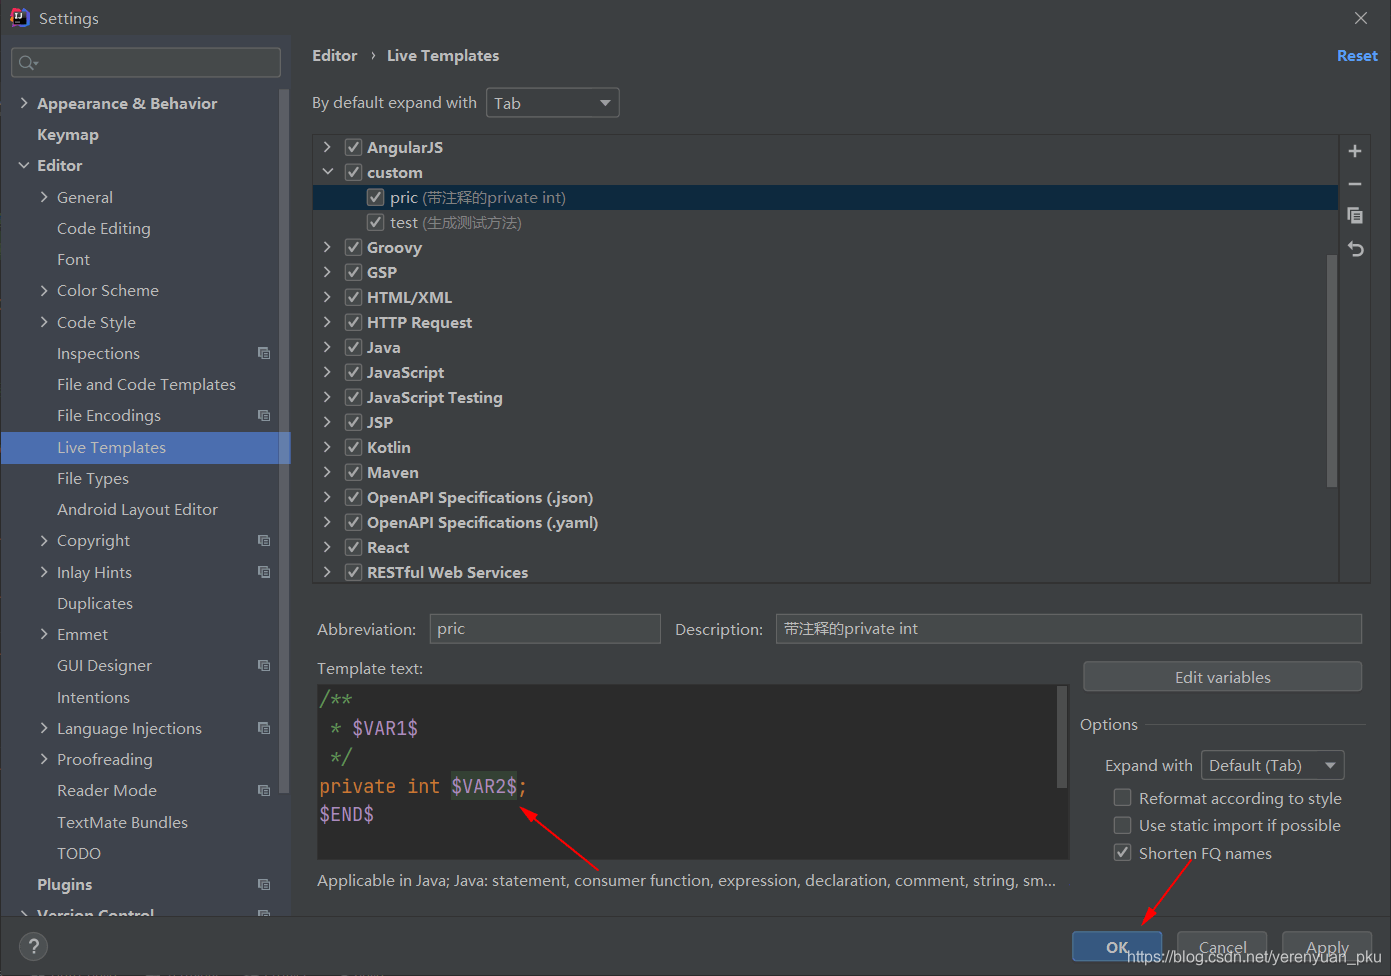Click the IntelliJ logo in the title bar
This screenshot has width=1391, height=976.
(x=19, y=17)
